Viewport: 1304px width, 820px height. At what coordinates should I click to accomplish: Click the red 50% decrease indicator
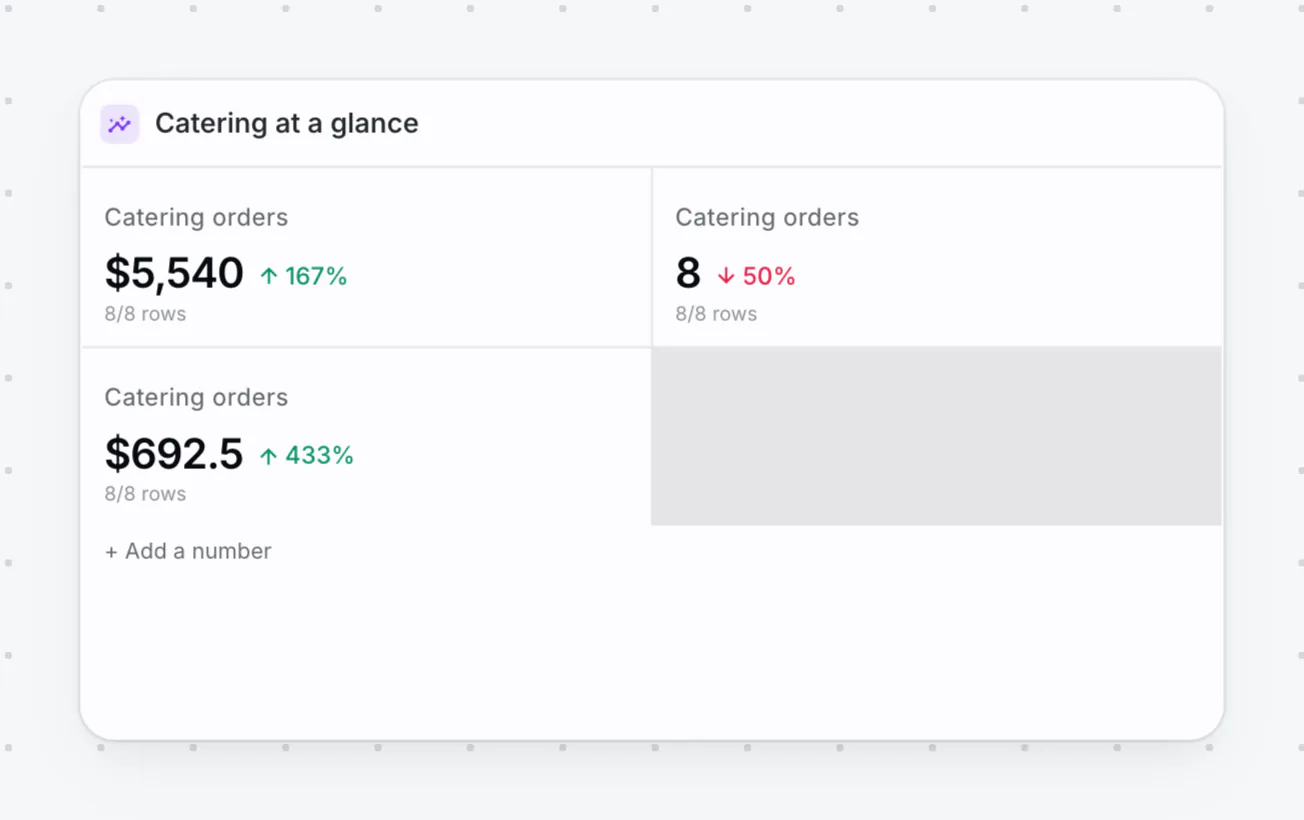tap(756, 276)
